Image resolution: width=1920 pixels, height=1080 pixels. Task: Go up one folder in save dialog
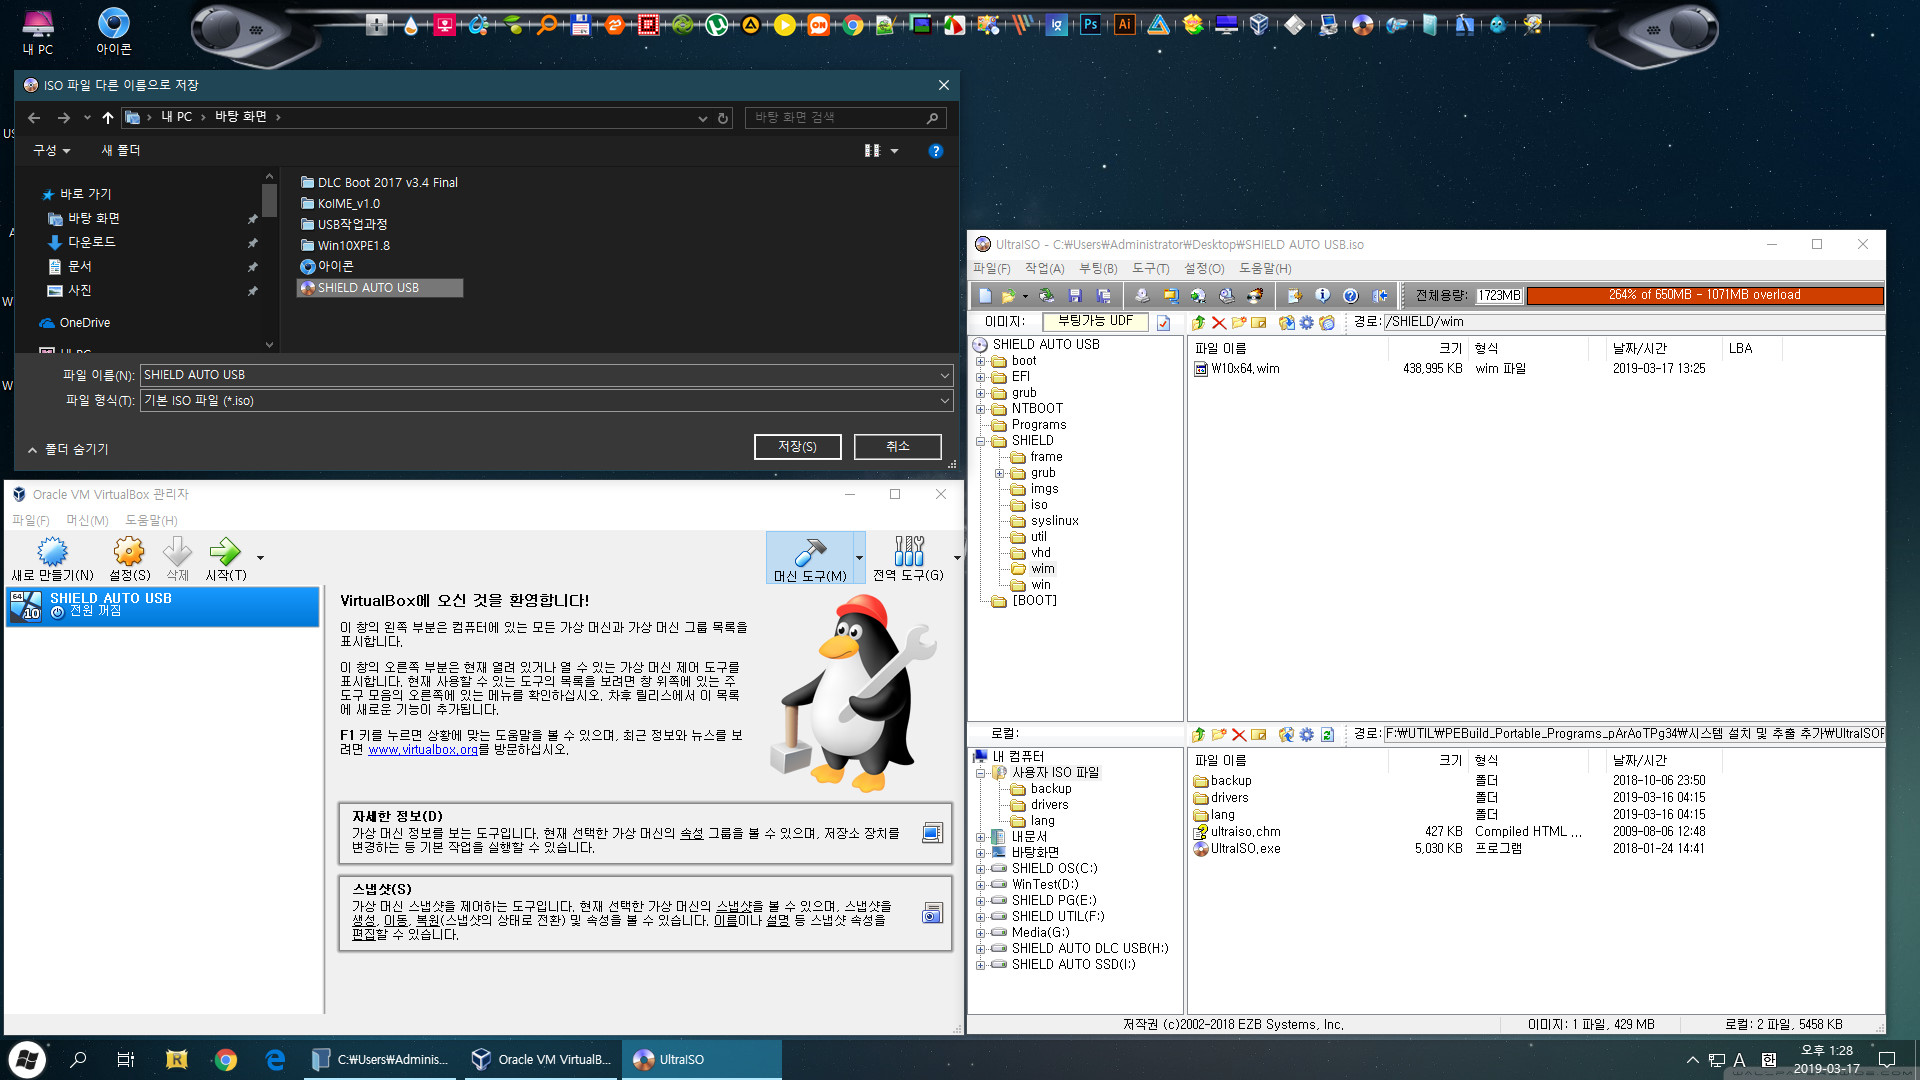point(108,118)
